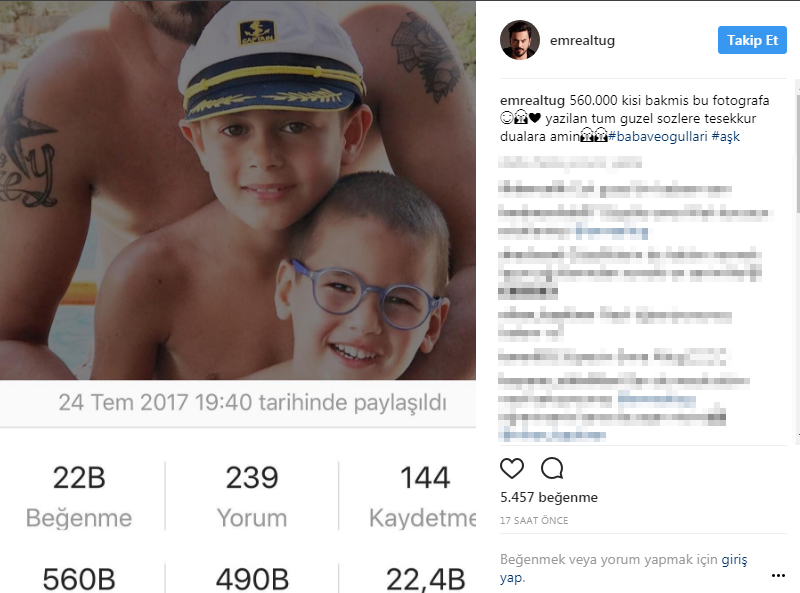
Task: Click the 24 Tem 2017 share date text
Action: (252, 403)
